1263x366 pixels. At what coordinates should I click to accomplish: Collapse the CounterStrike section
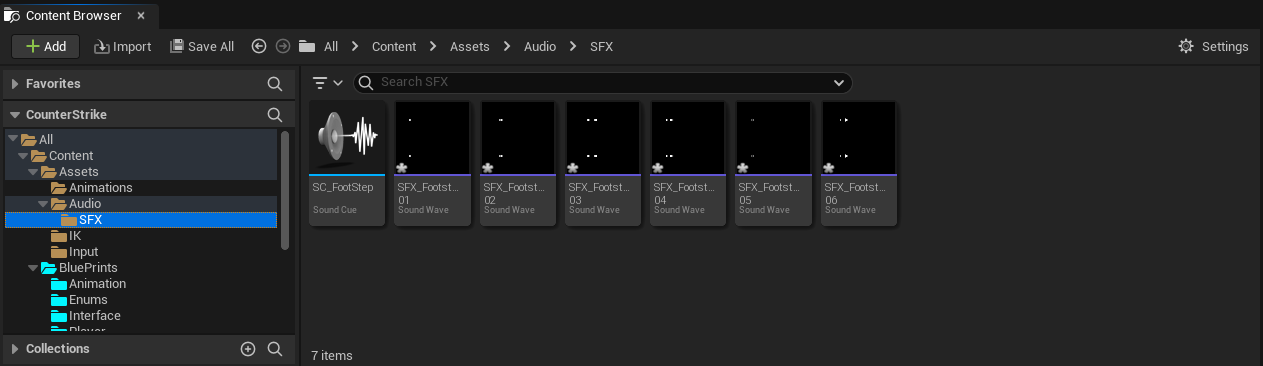(15, 114)
